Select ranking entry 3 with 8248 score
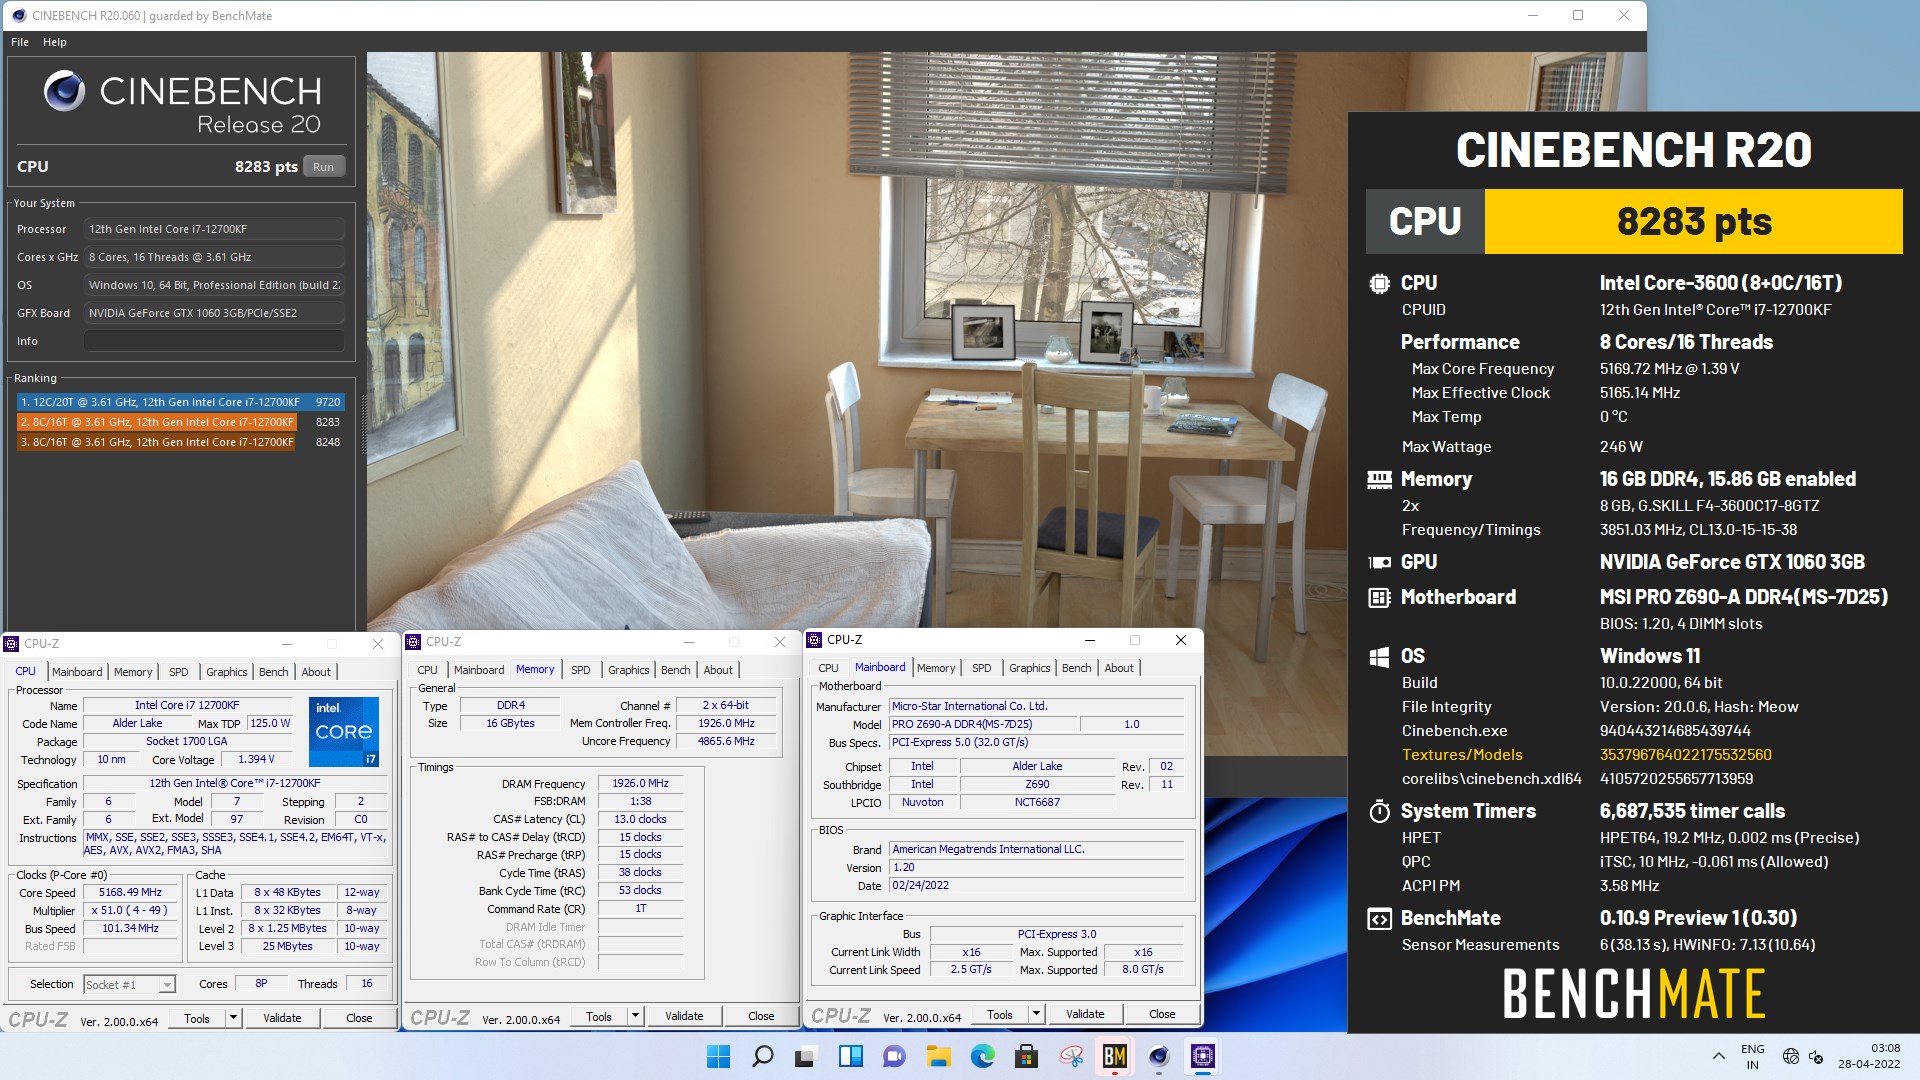1920x1080 pixels. point(180,442)
